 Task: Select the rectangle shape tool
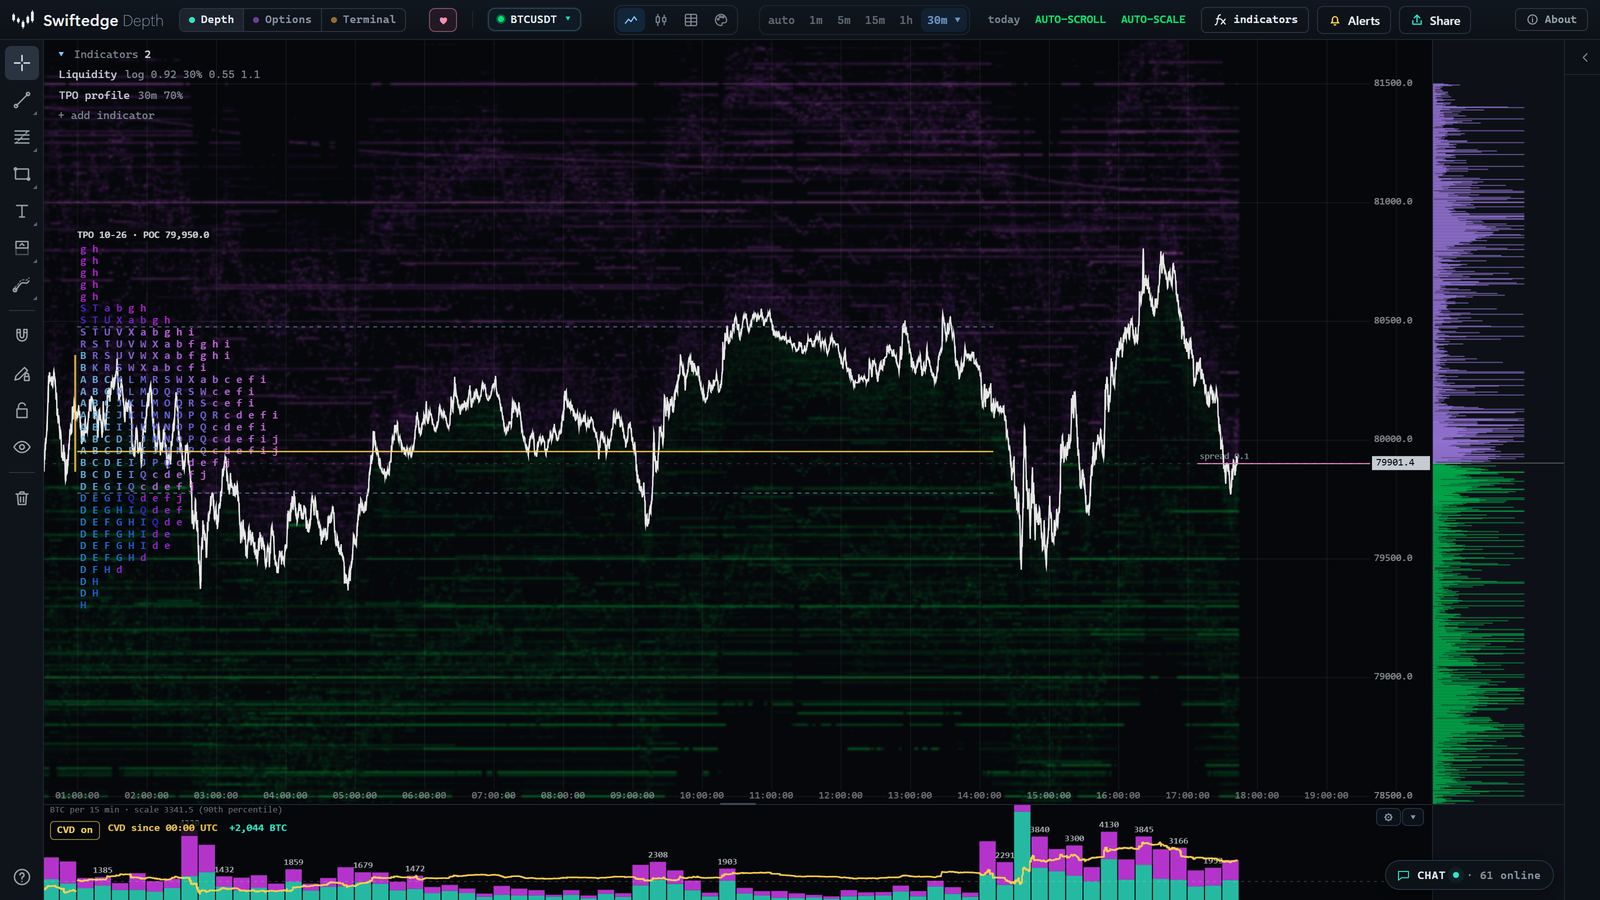click(22, 174)
